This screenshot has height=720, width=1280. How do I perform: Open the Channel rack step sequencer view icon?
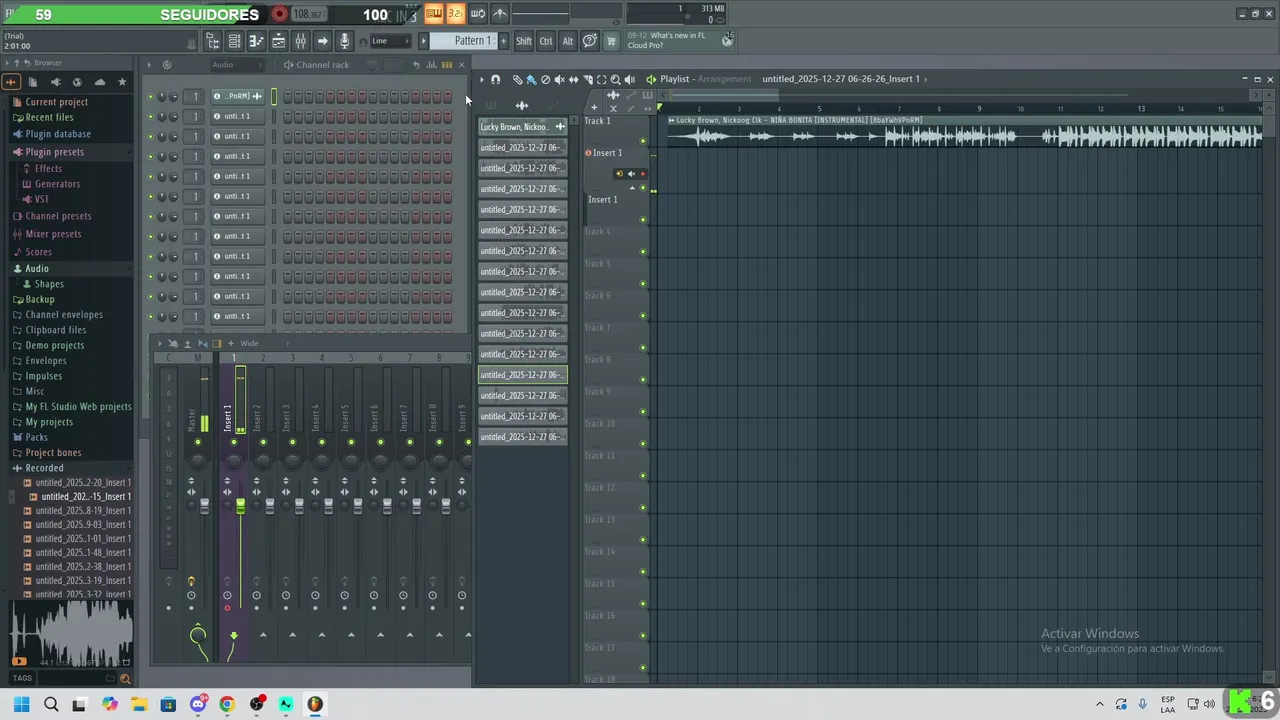[447, 65]
